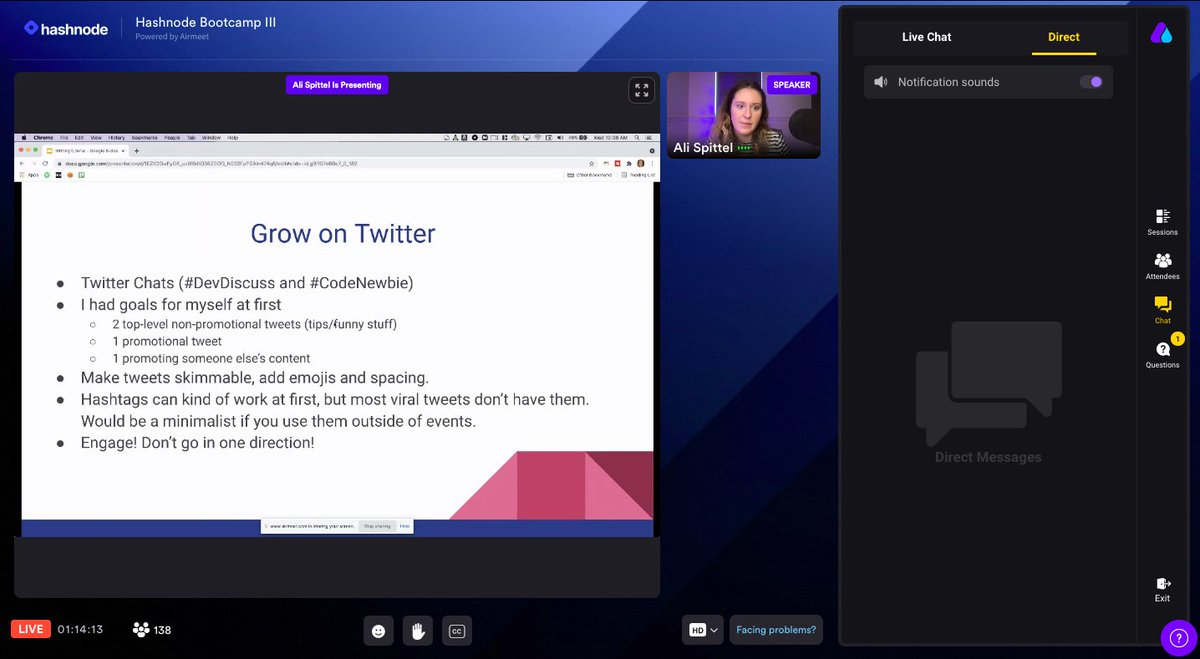The height and width of the screenshot is (659, 1200).
Task: Open the emoji reactions button
Action: [378, 630]
